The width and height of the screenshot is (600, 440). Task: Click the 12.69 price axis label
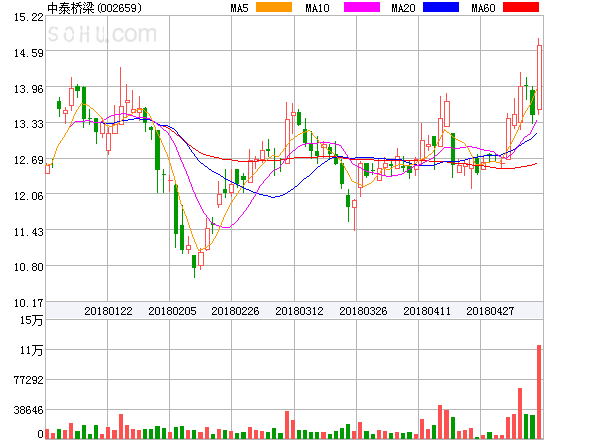pyautogui.click(x=29, y=160)
